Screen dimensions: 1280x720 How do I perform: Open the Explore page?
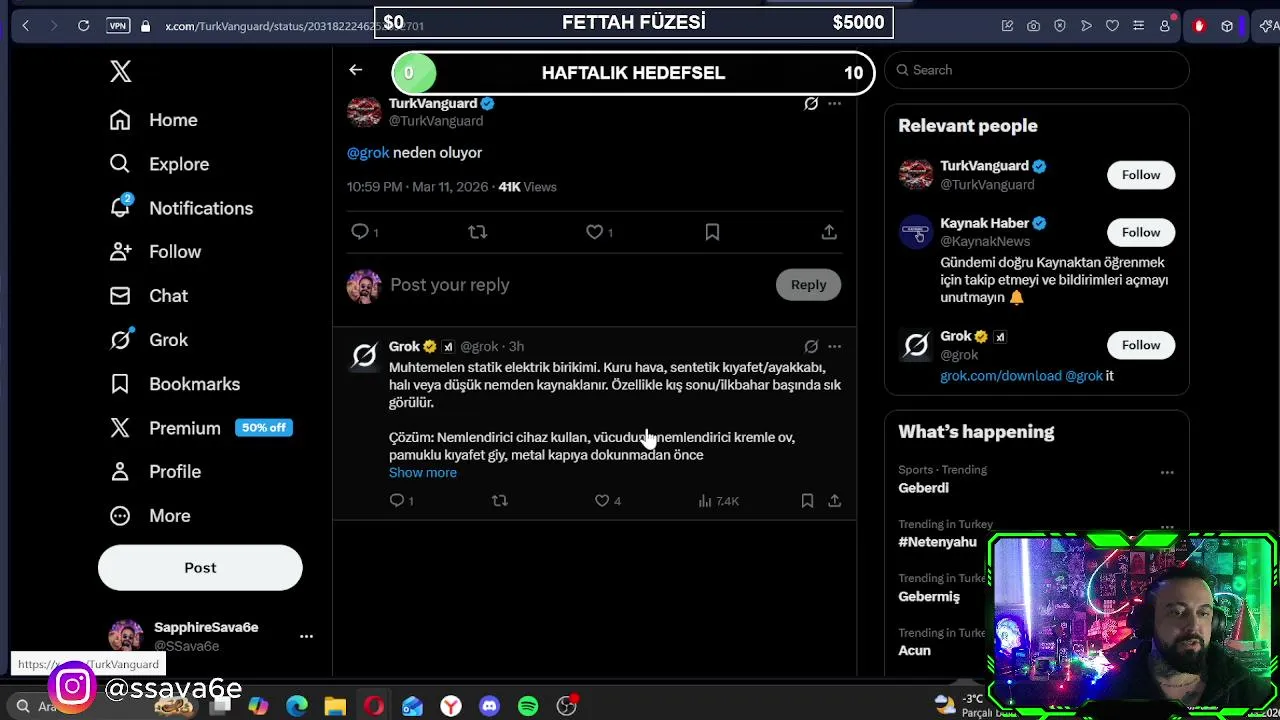click(x=160, y=164)
